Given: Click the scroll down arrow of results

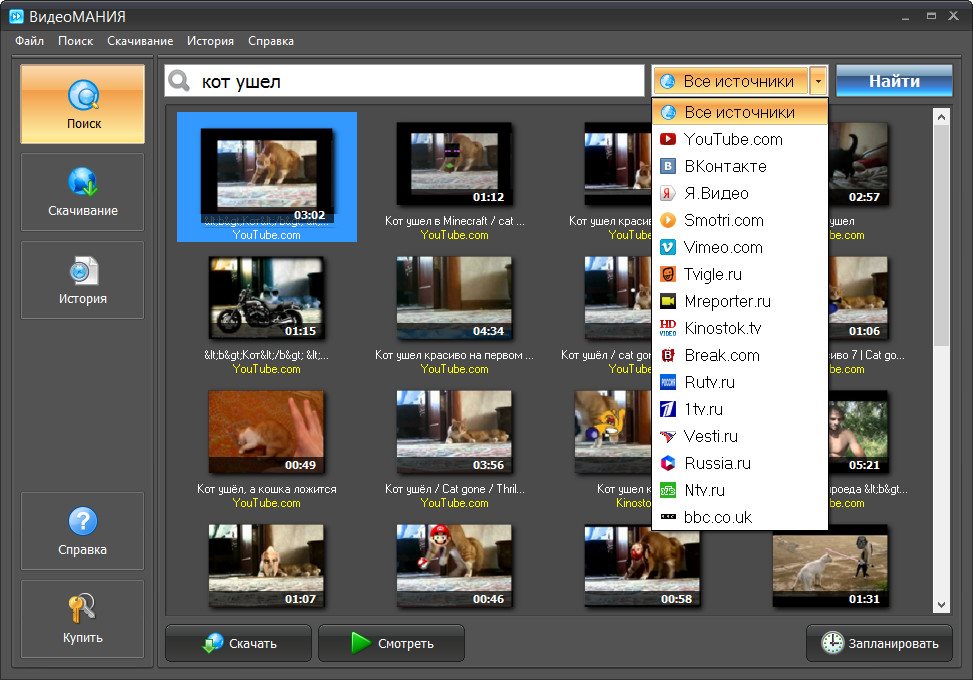Looking at the screenshot, I should click(941, 605).
